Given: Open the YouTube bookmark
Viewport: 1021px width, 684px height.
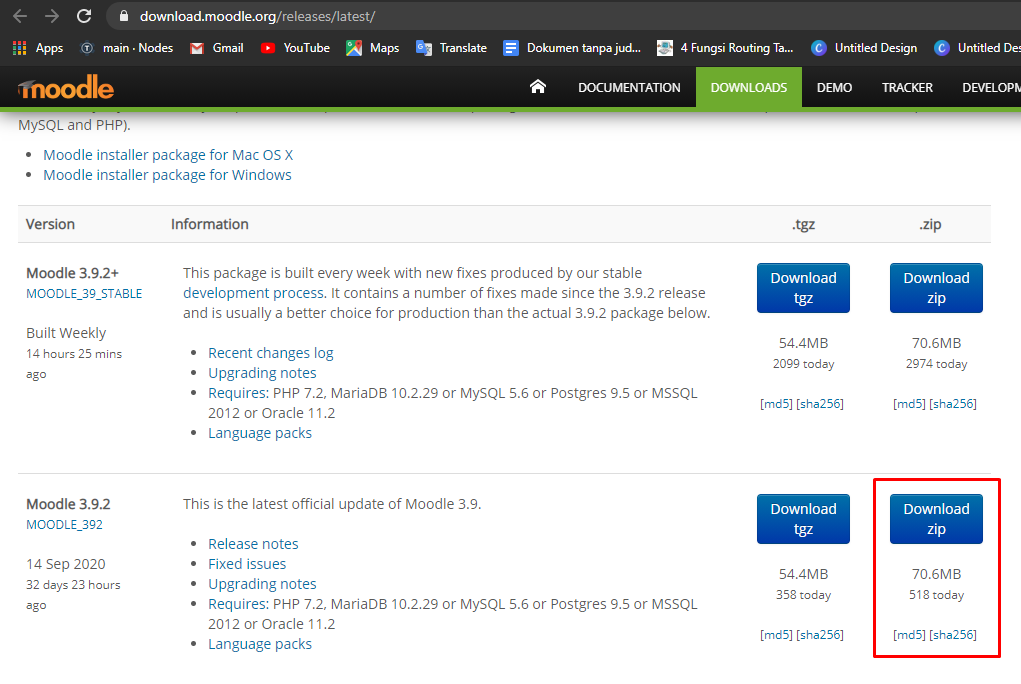Looking at the screenshot, I should tap(295, 48).
